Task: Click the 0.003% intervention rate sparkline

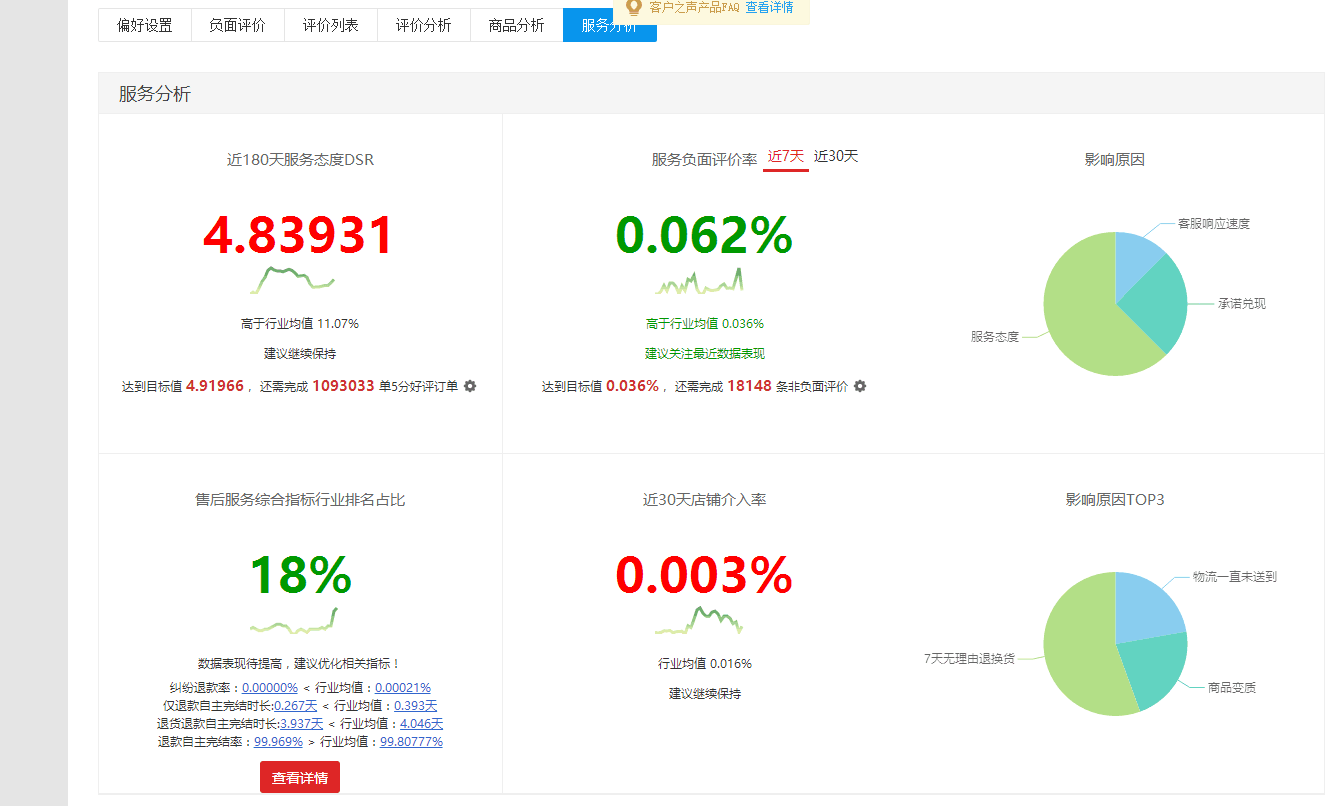Action: click(x=699, y=620)
